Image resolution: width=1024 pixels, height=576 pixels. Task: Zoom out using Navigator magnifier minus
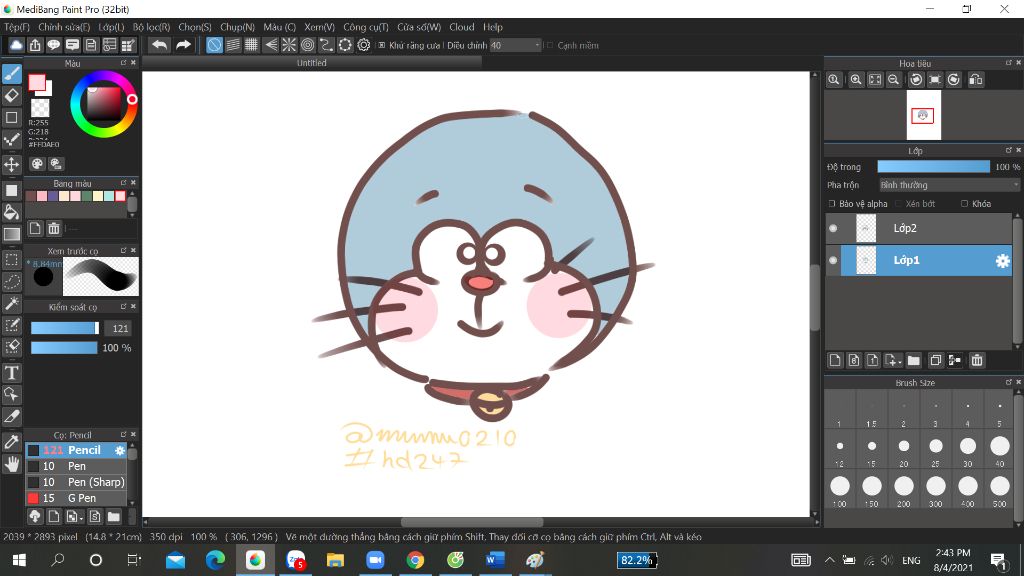(x=894, y=80)
